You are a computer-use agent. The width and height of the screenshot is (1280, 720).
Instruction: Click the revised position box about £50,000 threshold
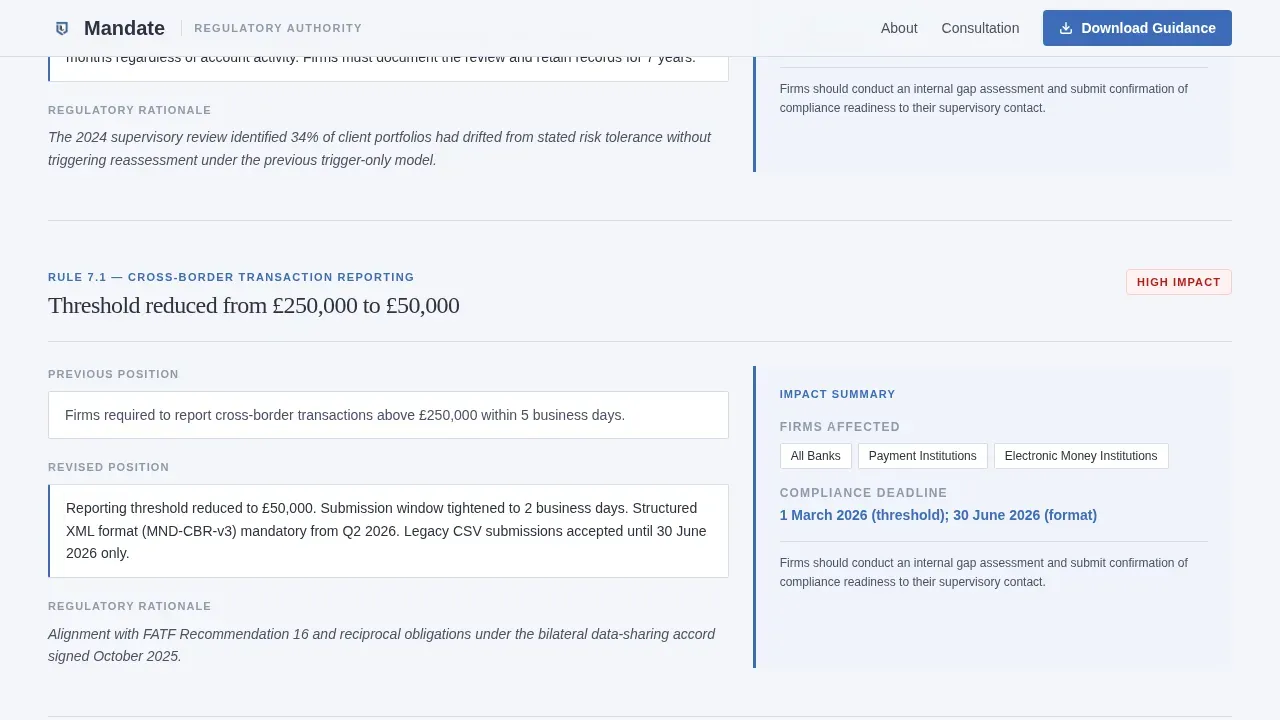point(388,531)
